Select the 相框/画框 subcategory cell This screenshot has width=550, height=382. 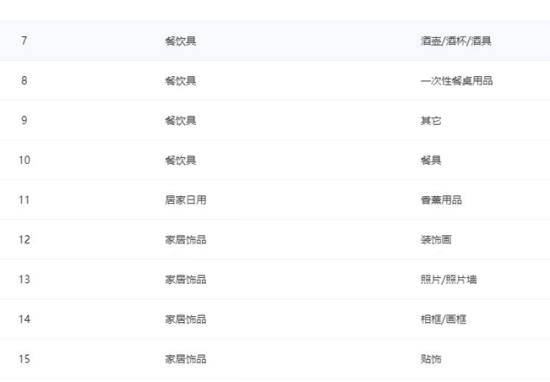coord(443,319)
